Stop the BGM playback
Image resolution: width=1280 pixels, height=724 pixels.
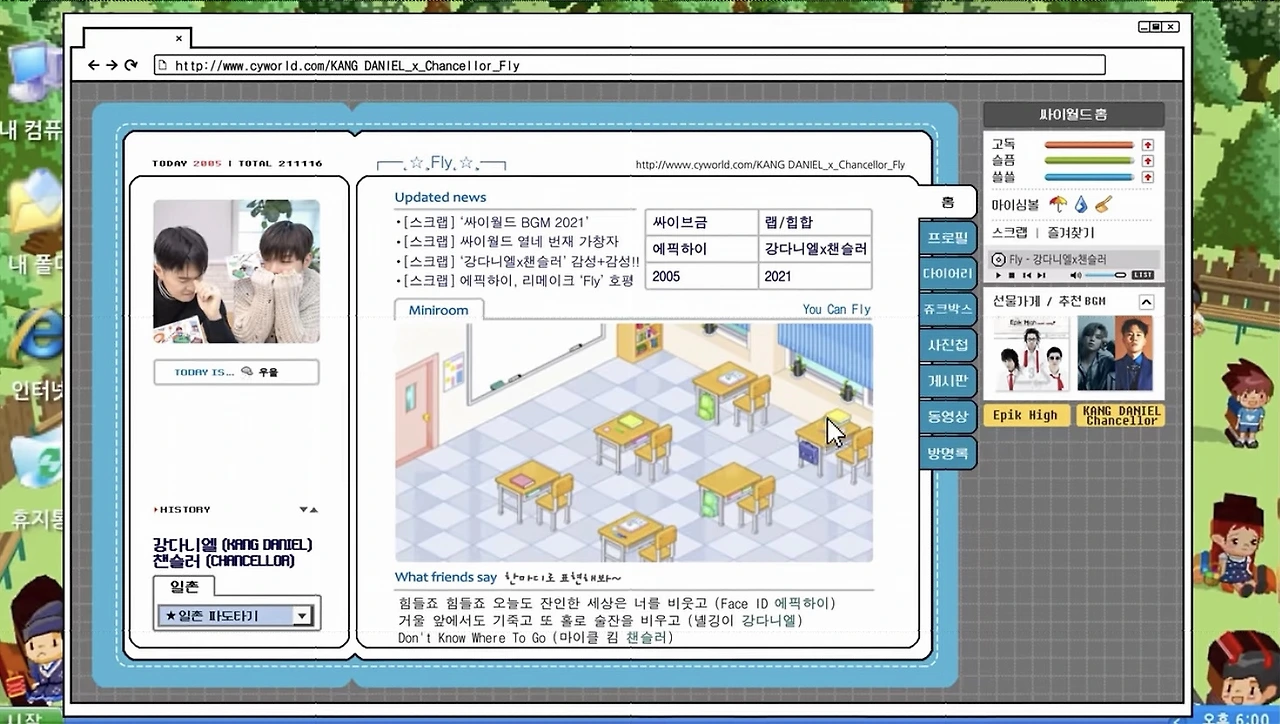click(1012, 275)
